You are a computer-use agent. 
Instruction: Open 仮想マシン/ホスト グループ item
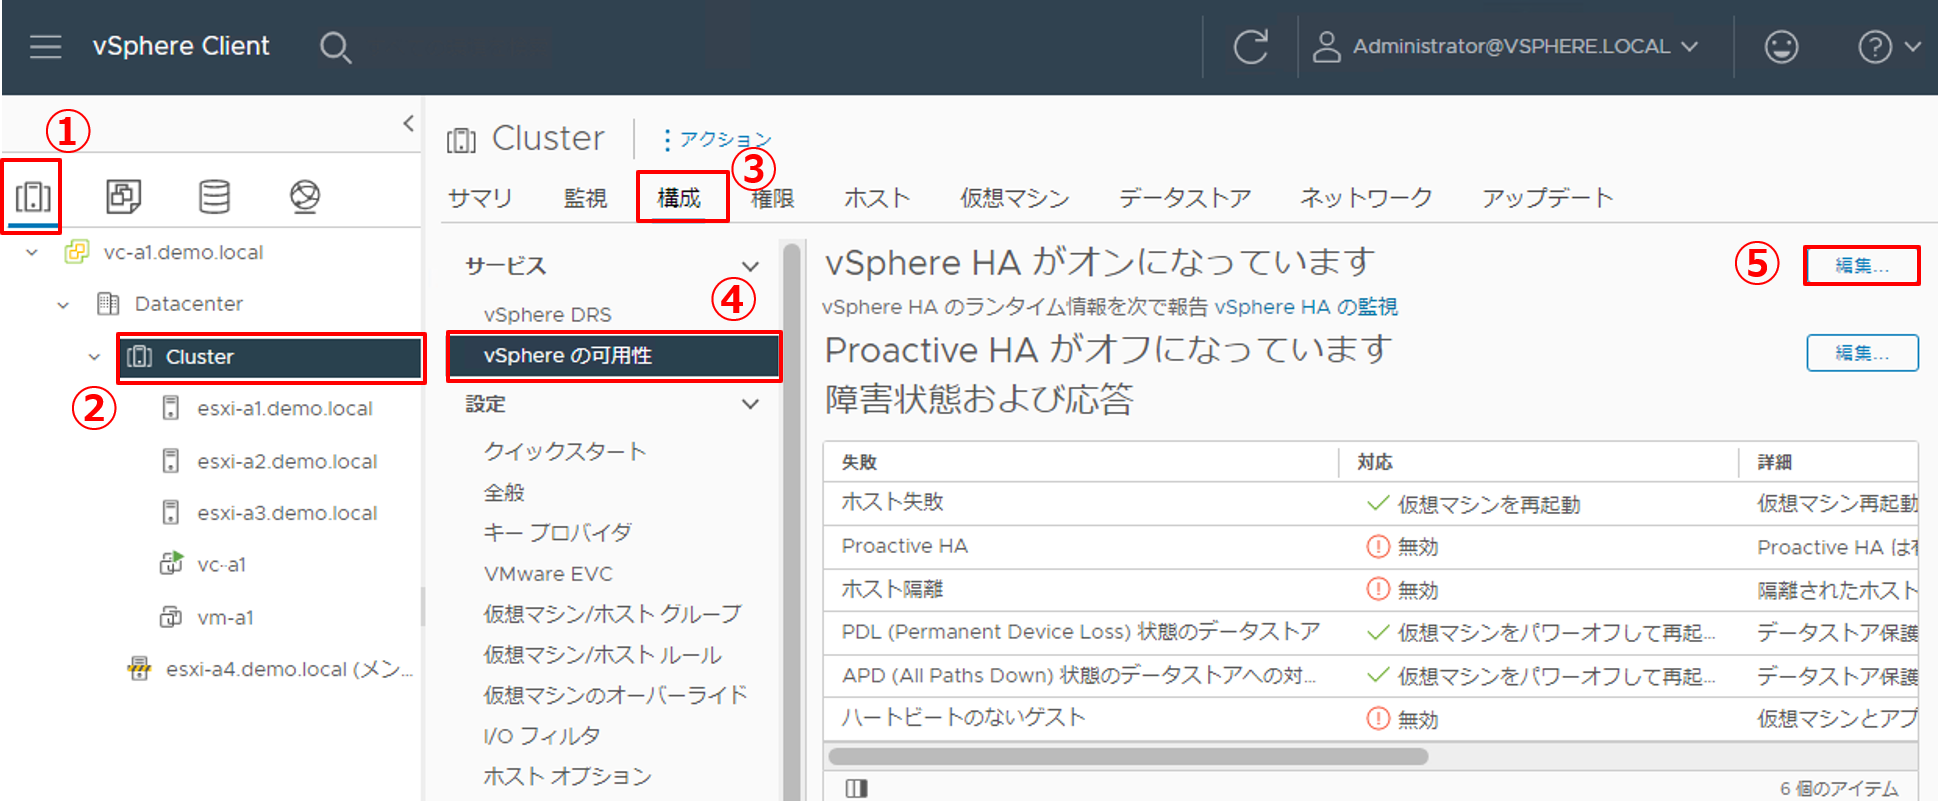[613, 614]
